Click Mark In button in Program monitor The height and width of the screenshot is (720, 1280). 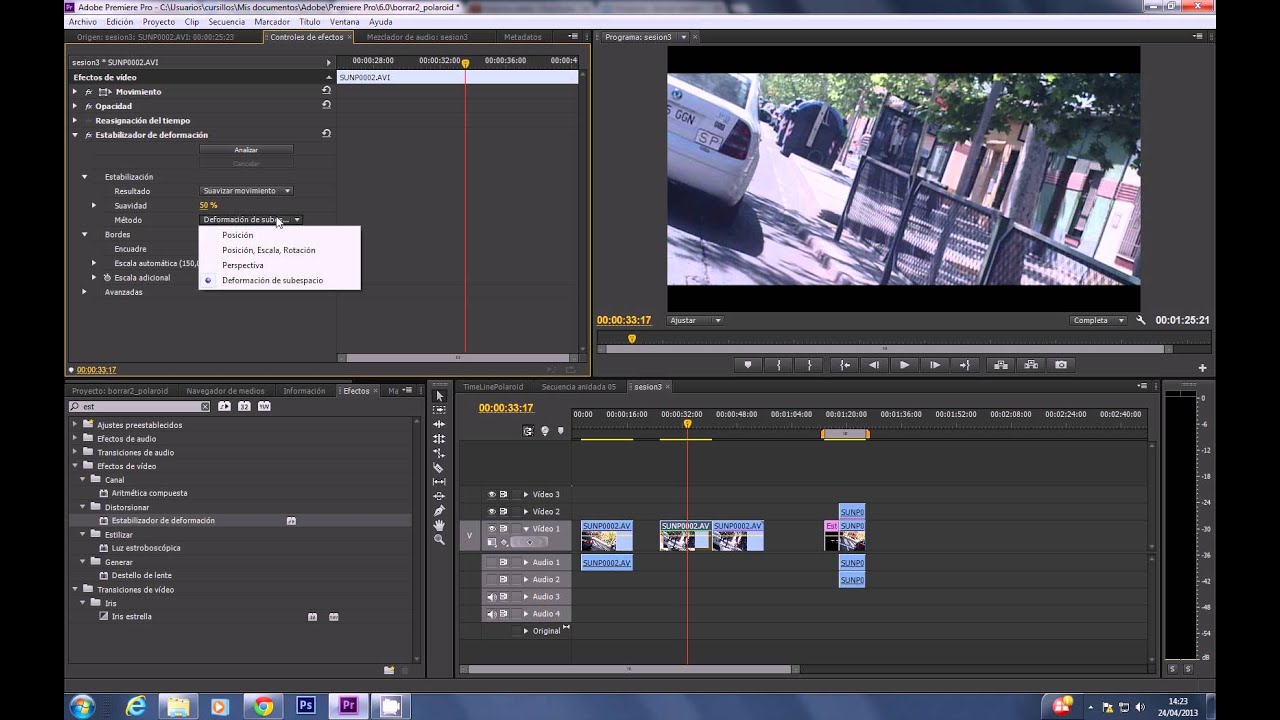(x=778, y=365)
